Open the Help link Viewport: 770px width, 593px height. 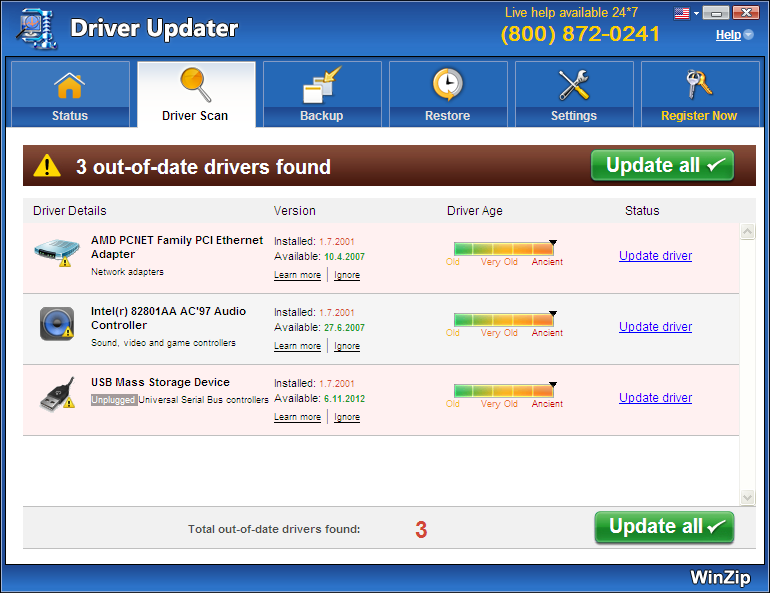tap(728, 35)
